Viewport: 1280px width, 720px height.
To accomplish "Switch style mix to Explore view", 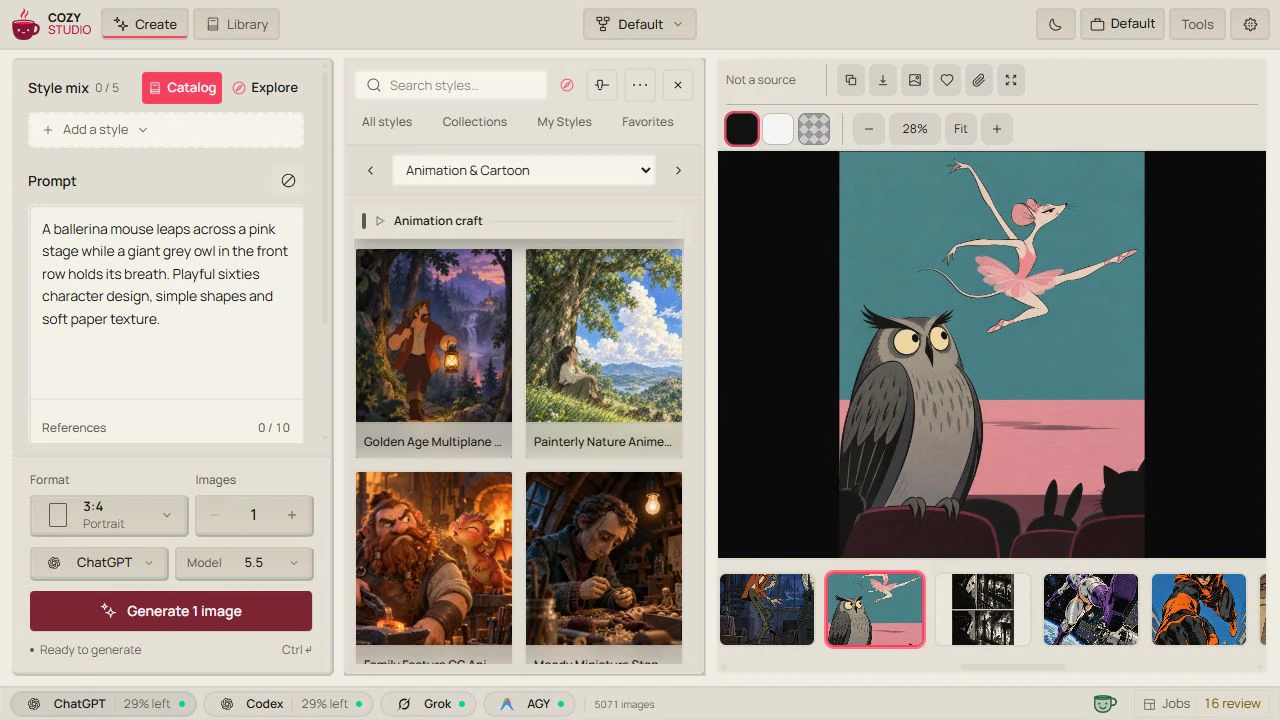I will pos(265,88).
